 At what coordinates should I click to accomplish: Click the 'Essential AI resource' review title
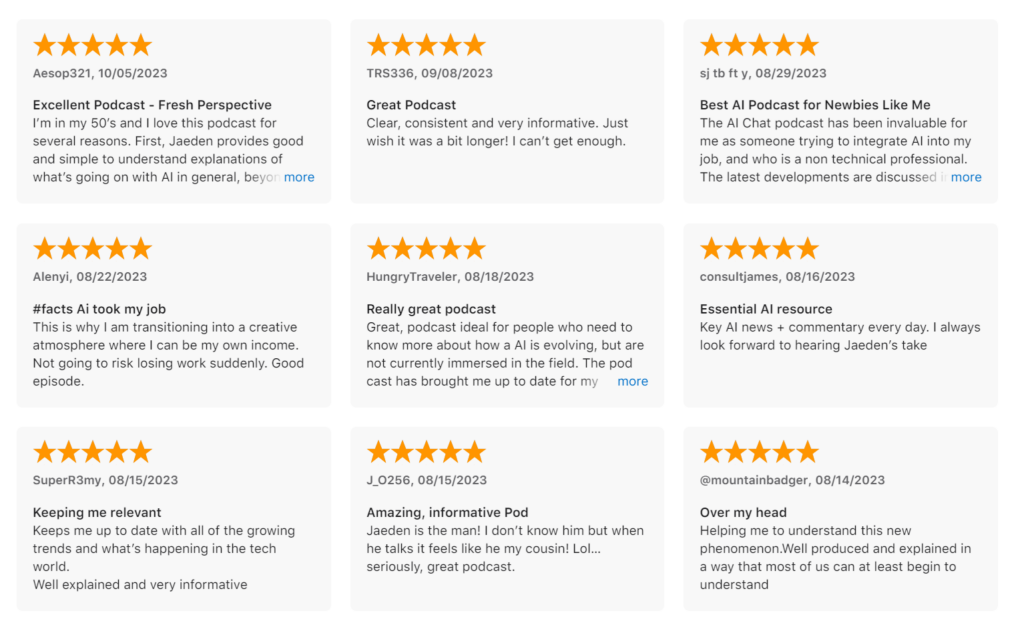tap(766, 309)
